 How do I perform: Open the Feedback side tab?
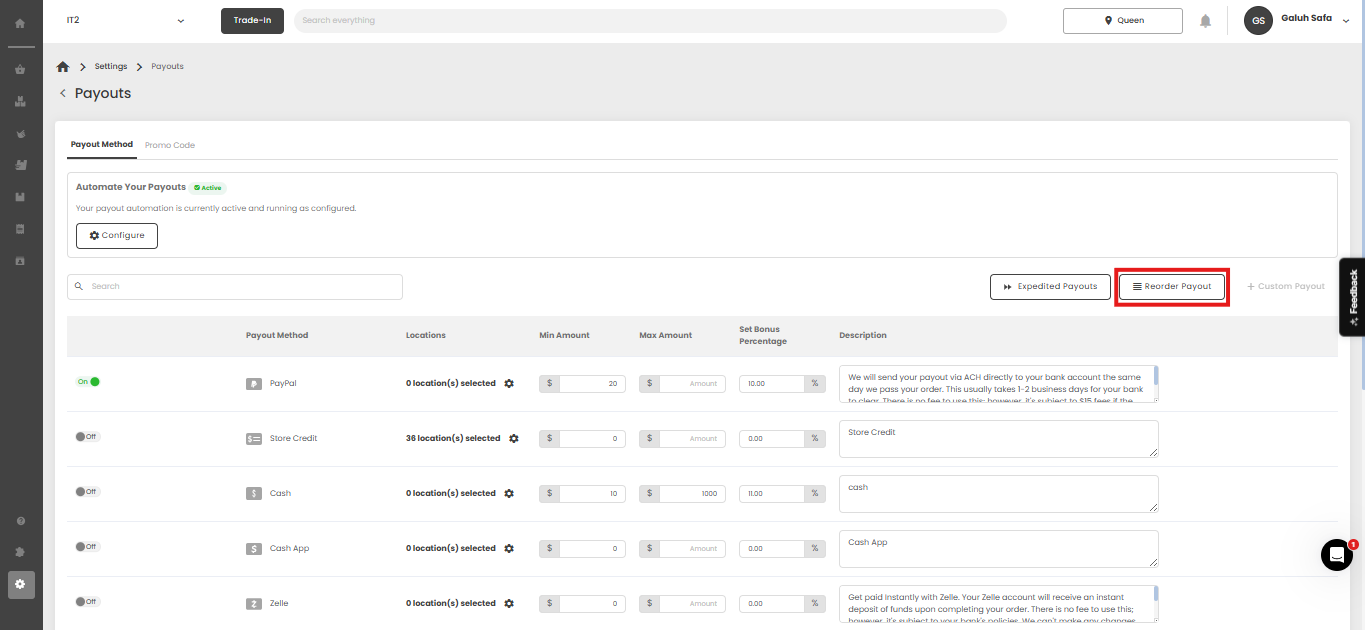coord(1352,297)
